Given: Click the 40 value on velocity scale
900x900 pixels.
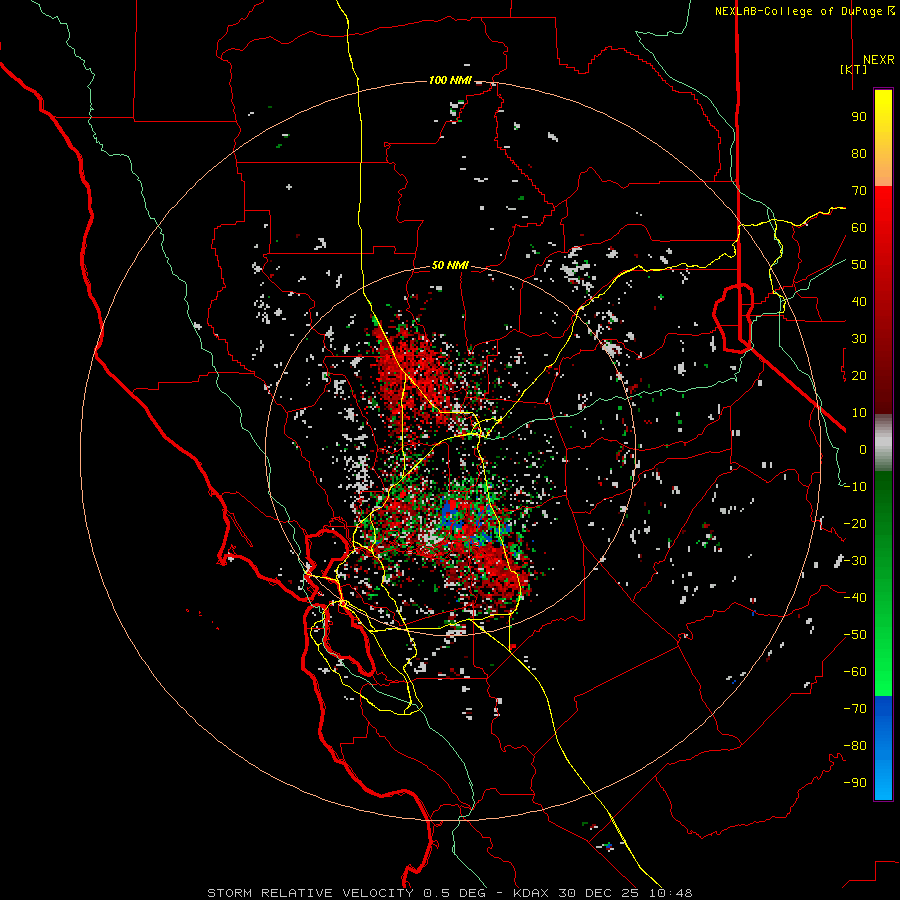Looking at the screenshot, I should tap(859, 301).
